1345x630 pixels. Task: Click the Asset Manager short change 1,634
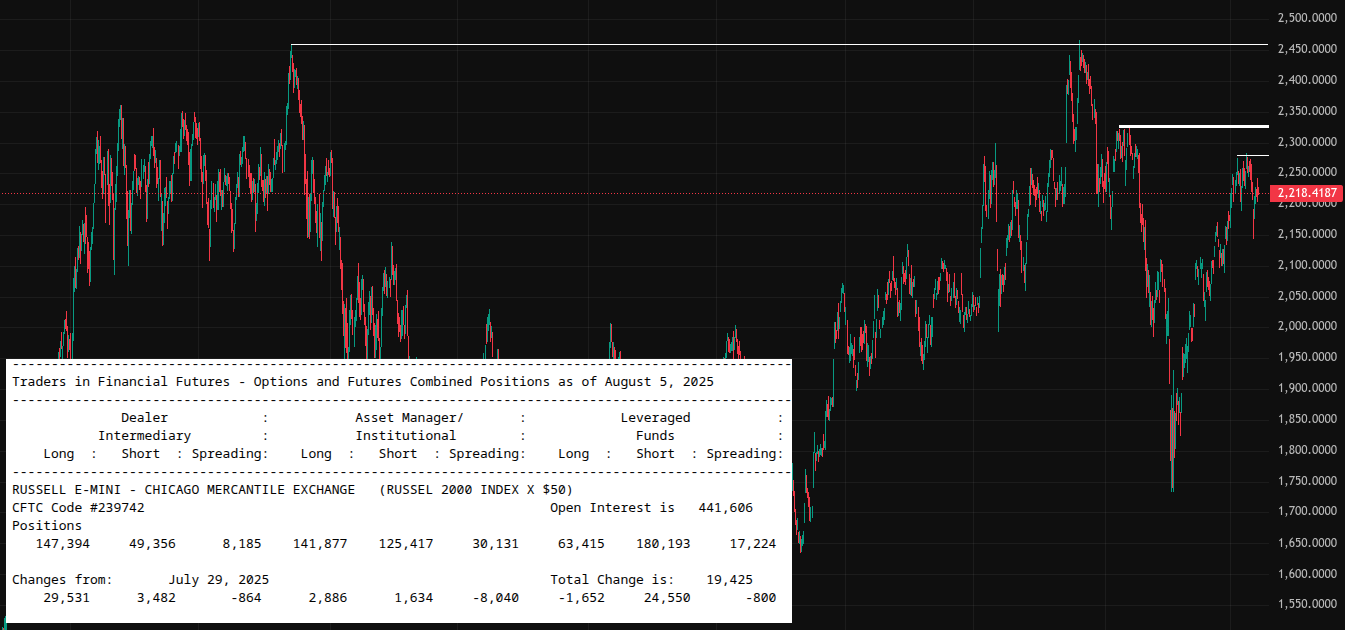pyautogui.click(x=413, y=597)
